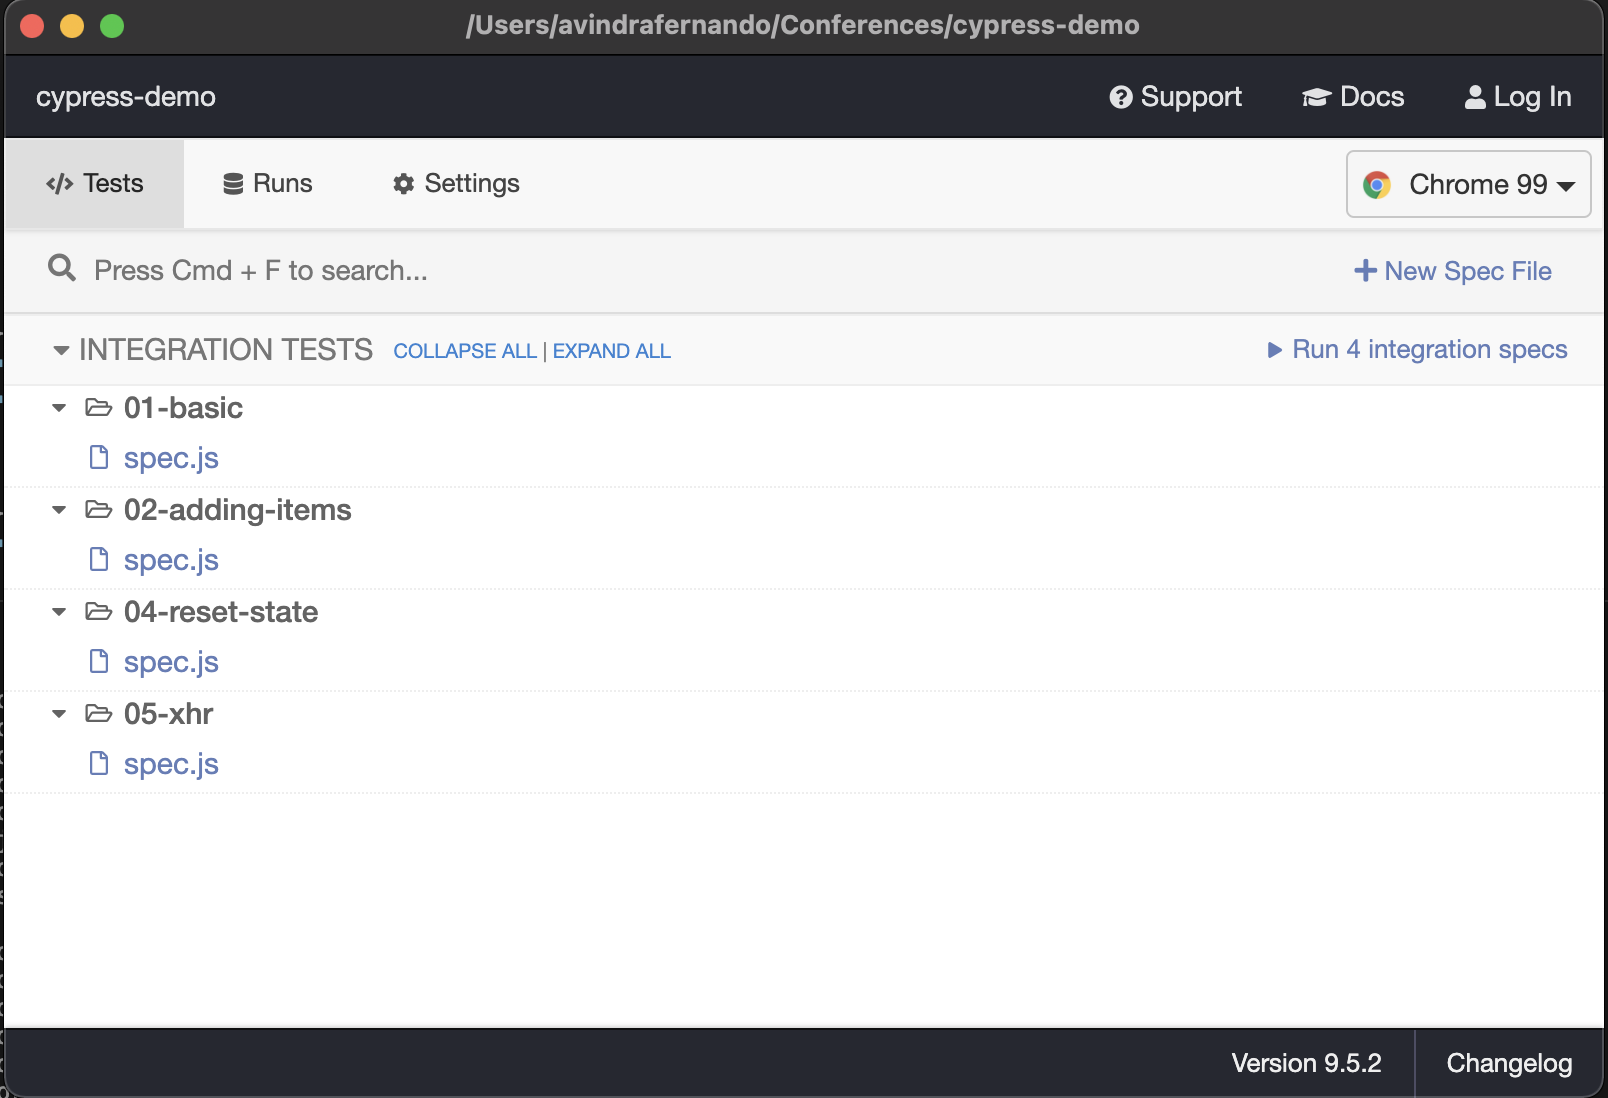This screenshot has width=1608, height=1098.
Task: Click the 05-xhr folder icon
Action: pyautogui.click(x=98, y=714)
